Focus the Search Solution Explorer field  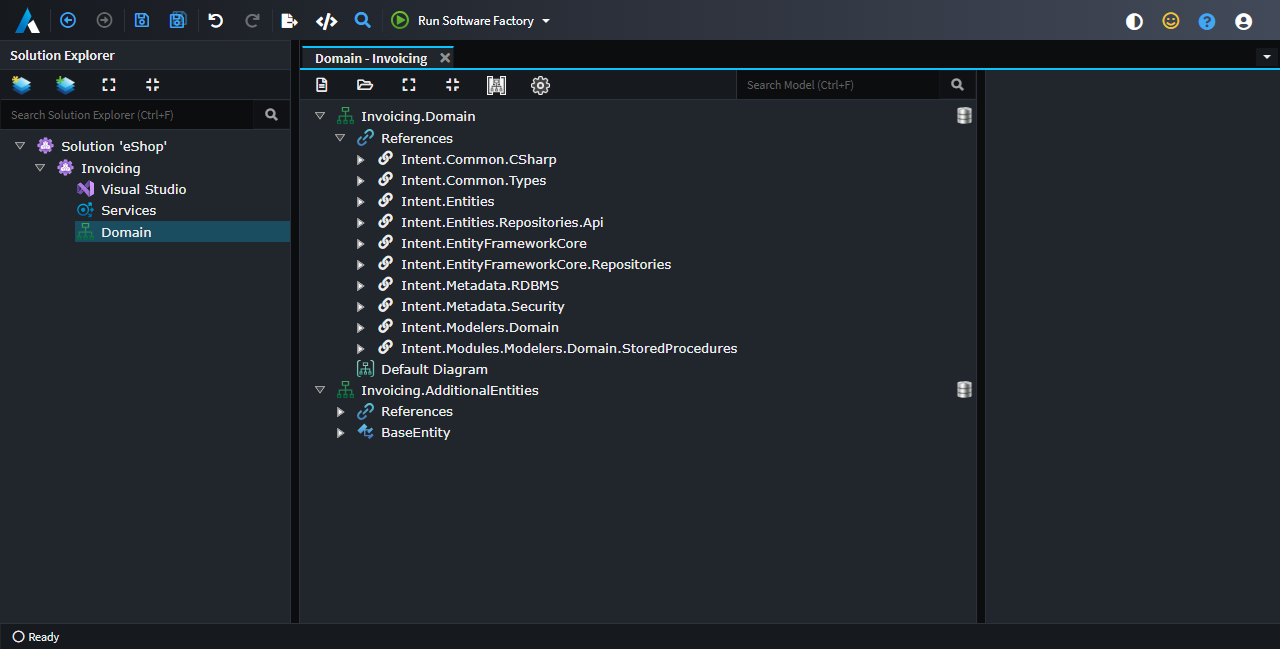click(127, 115)
